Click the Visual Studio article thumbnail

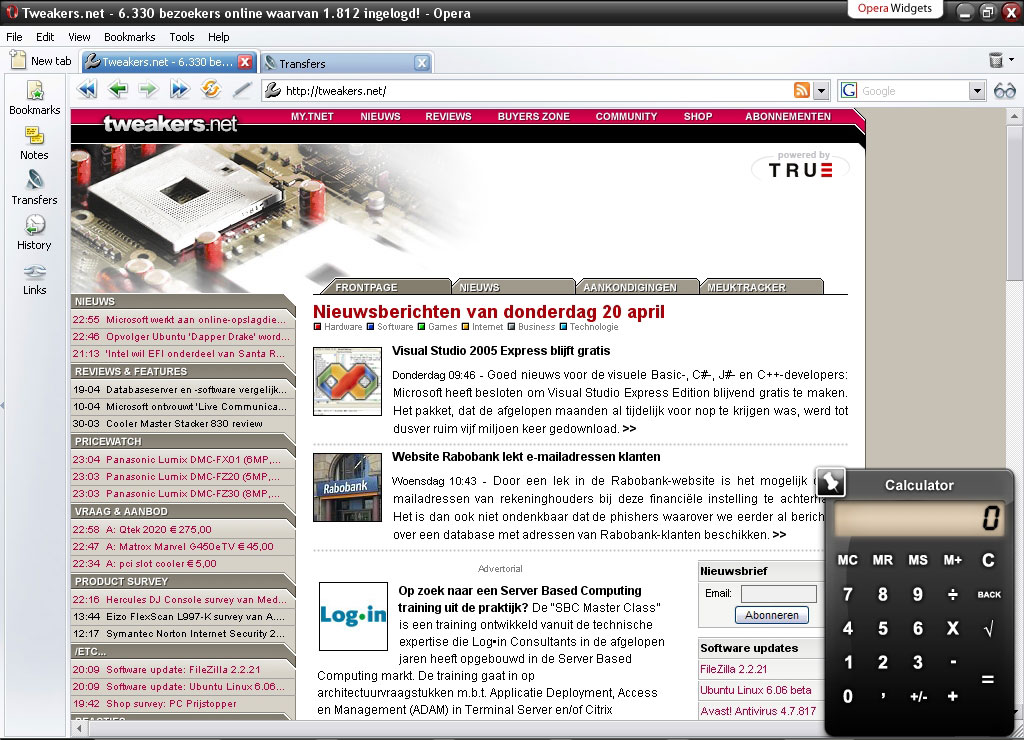pyautogui.click(x=347, y=381)
